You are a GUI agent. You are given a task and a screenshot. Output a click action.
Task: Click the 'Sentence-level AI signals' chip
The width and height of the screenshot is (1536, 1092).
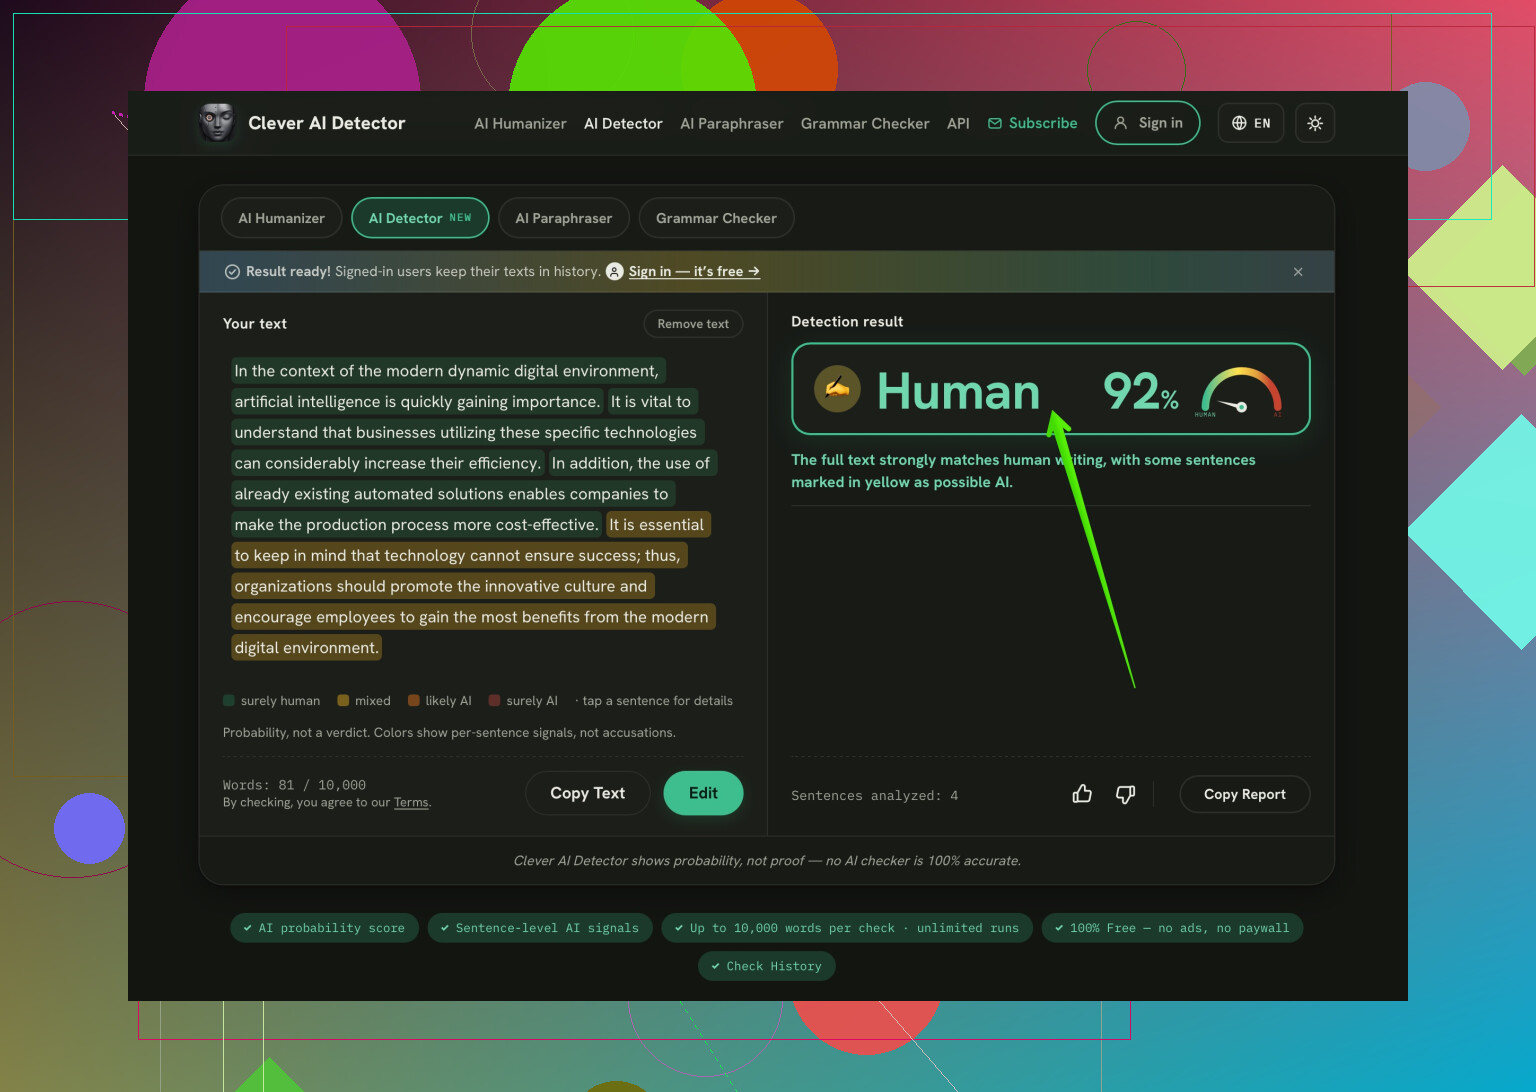click(x=540, y=928)
